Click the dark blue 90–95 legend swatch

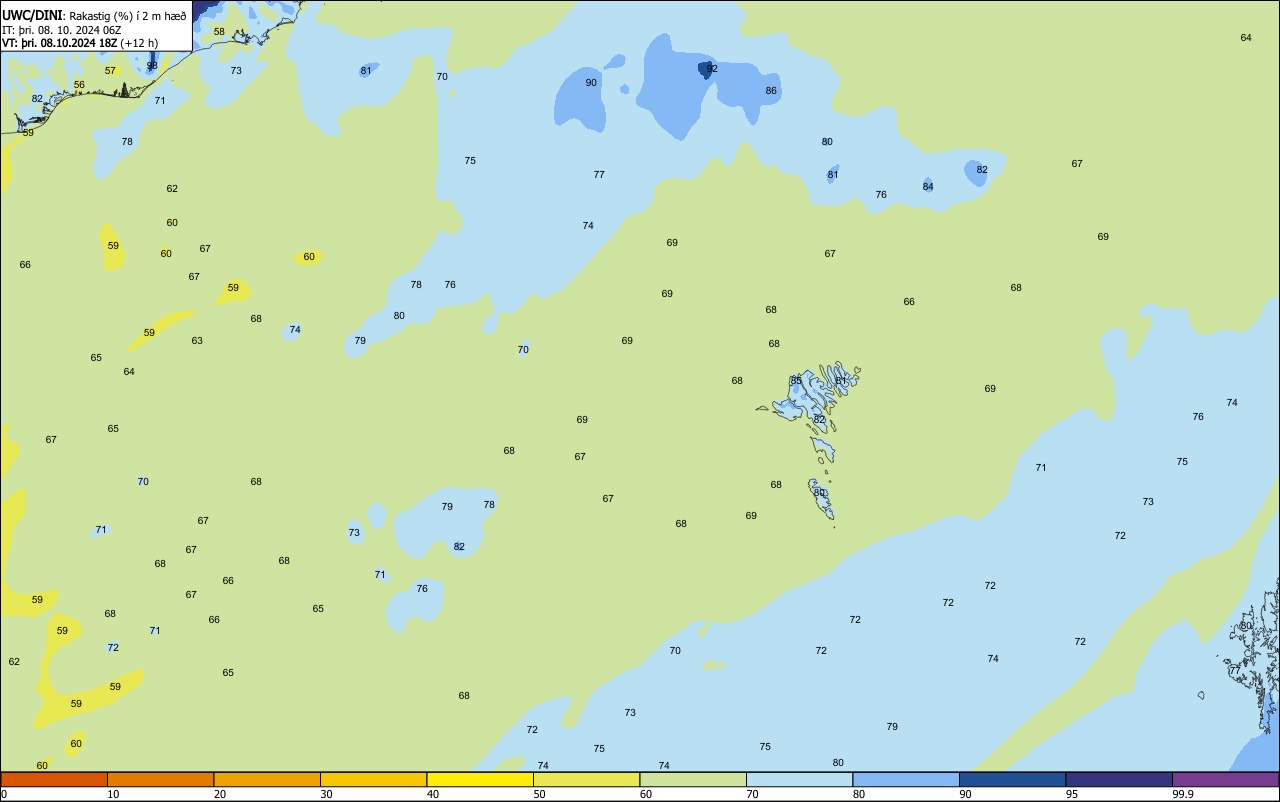click(x=1012, y=779)
